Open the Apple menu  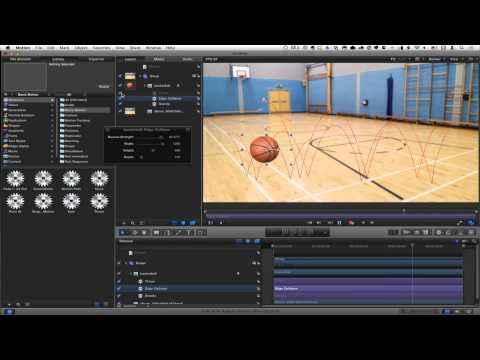point(7,48)
